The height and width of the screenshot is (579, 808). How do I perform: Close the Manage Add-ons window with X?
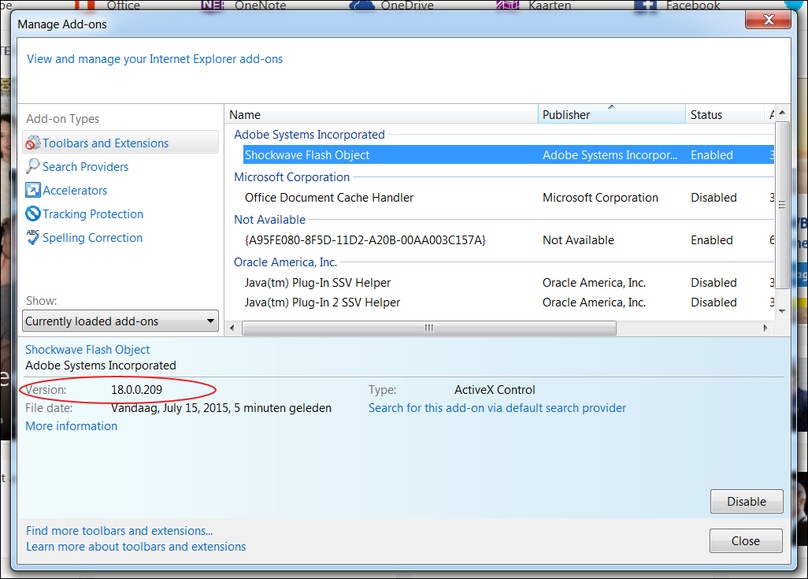(773, 21)
